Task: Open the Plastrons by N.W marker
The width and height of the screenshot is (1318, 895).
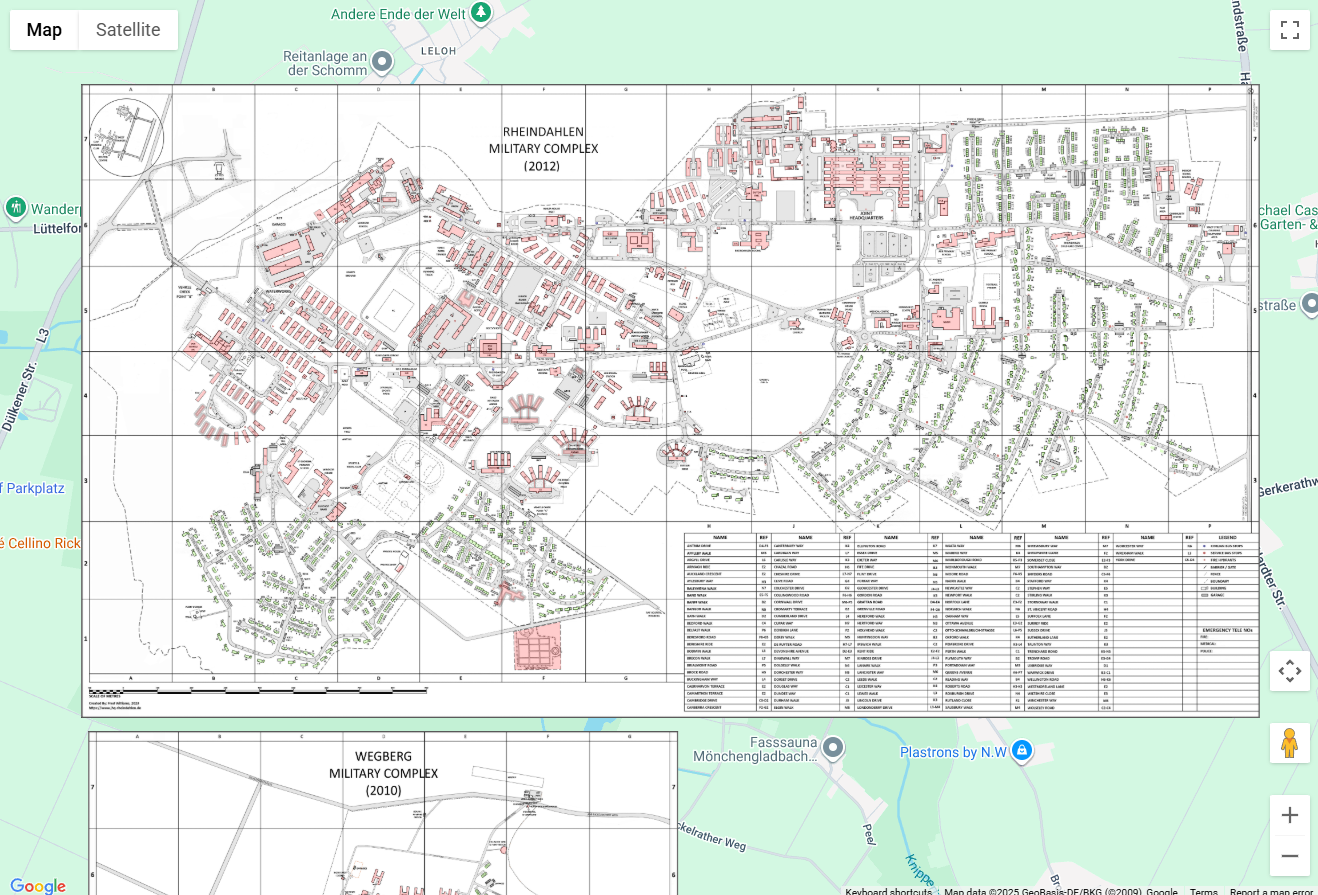Action: pyautogui.click(x=1021, y=750)
